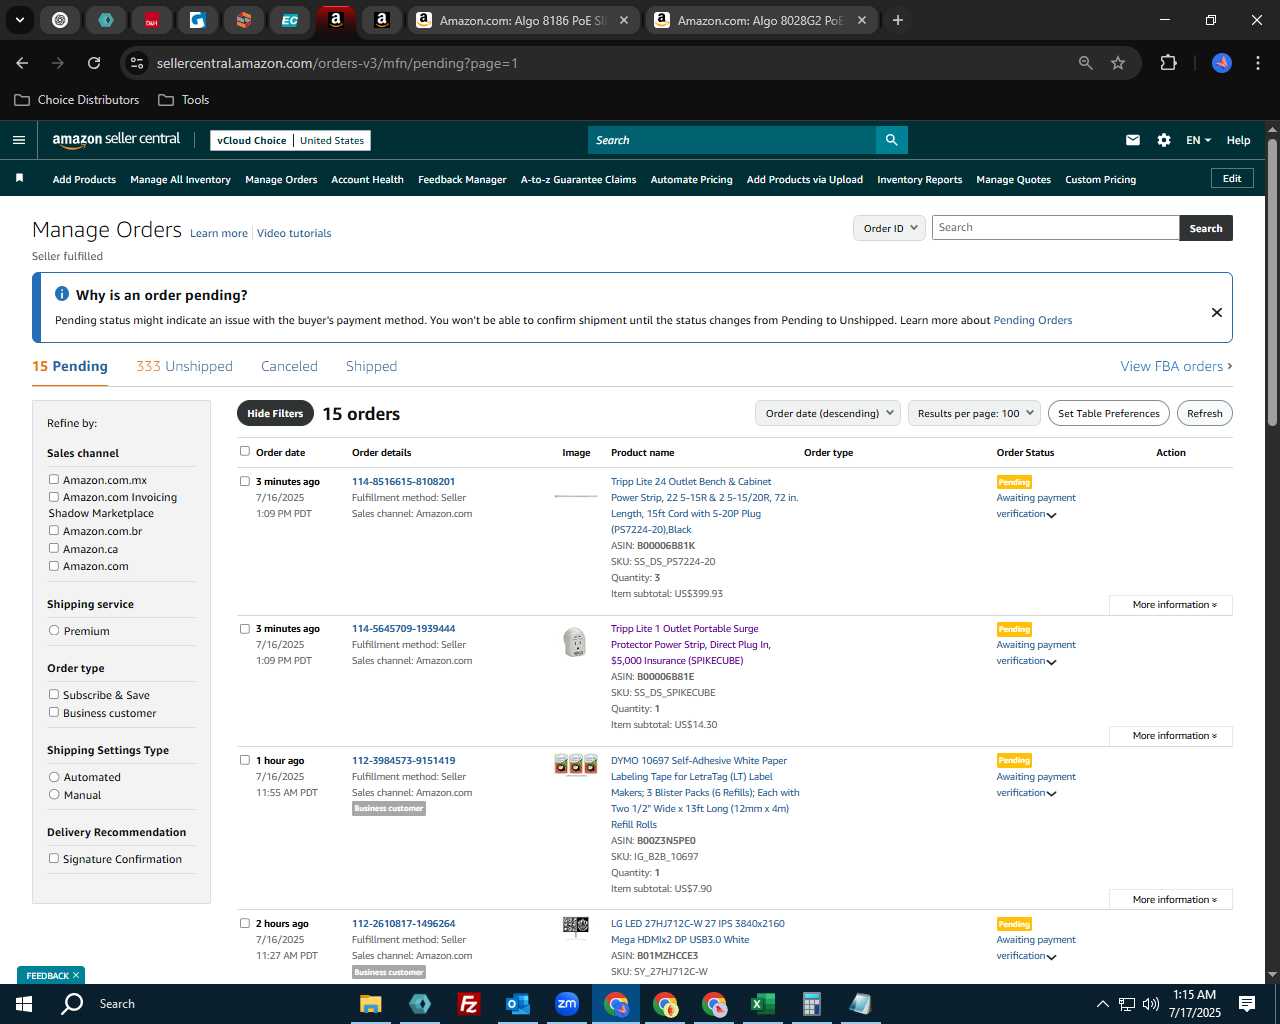Open the Windows Start menu
The height and width of the screenshot is (1024, 1280).
click(24, 1004)
